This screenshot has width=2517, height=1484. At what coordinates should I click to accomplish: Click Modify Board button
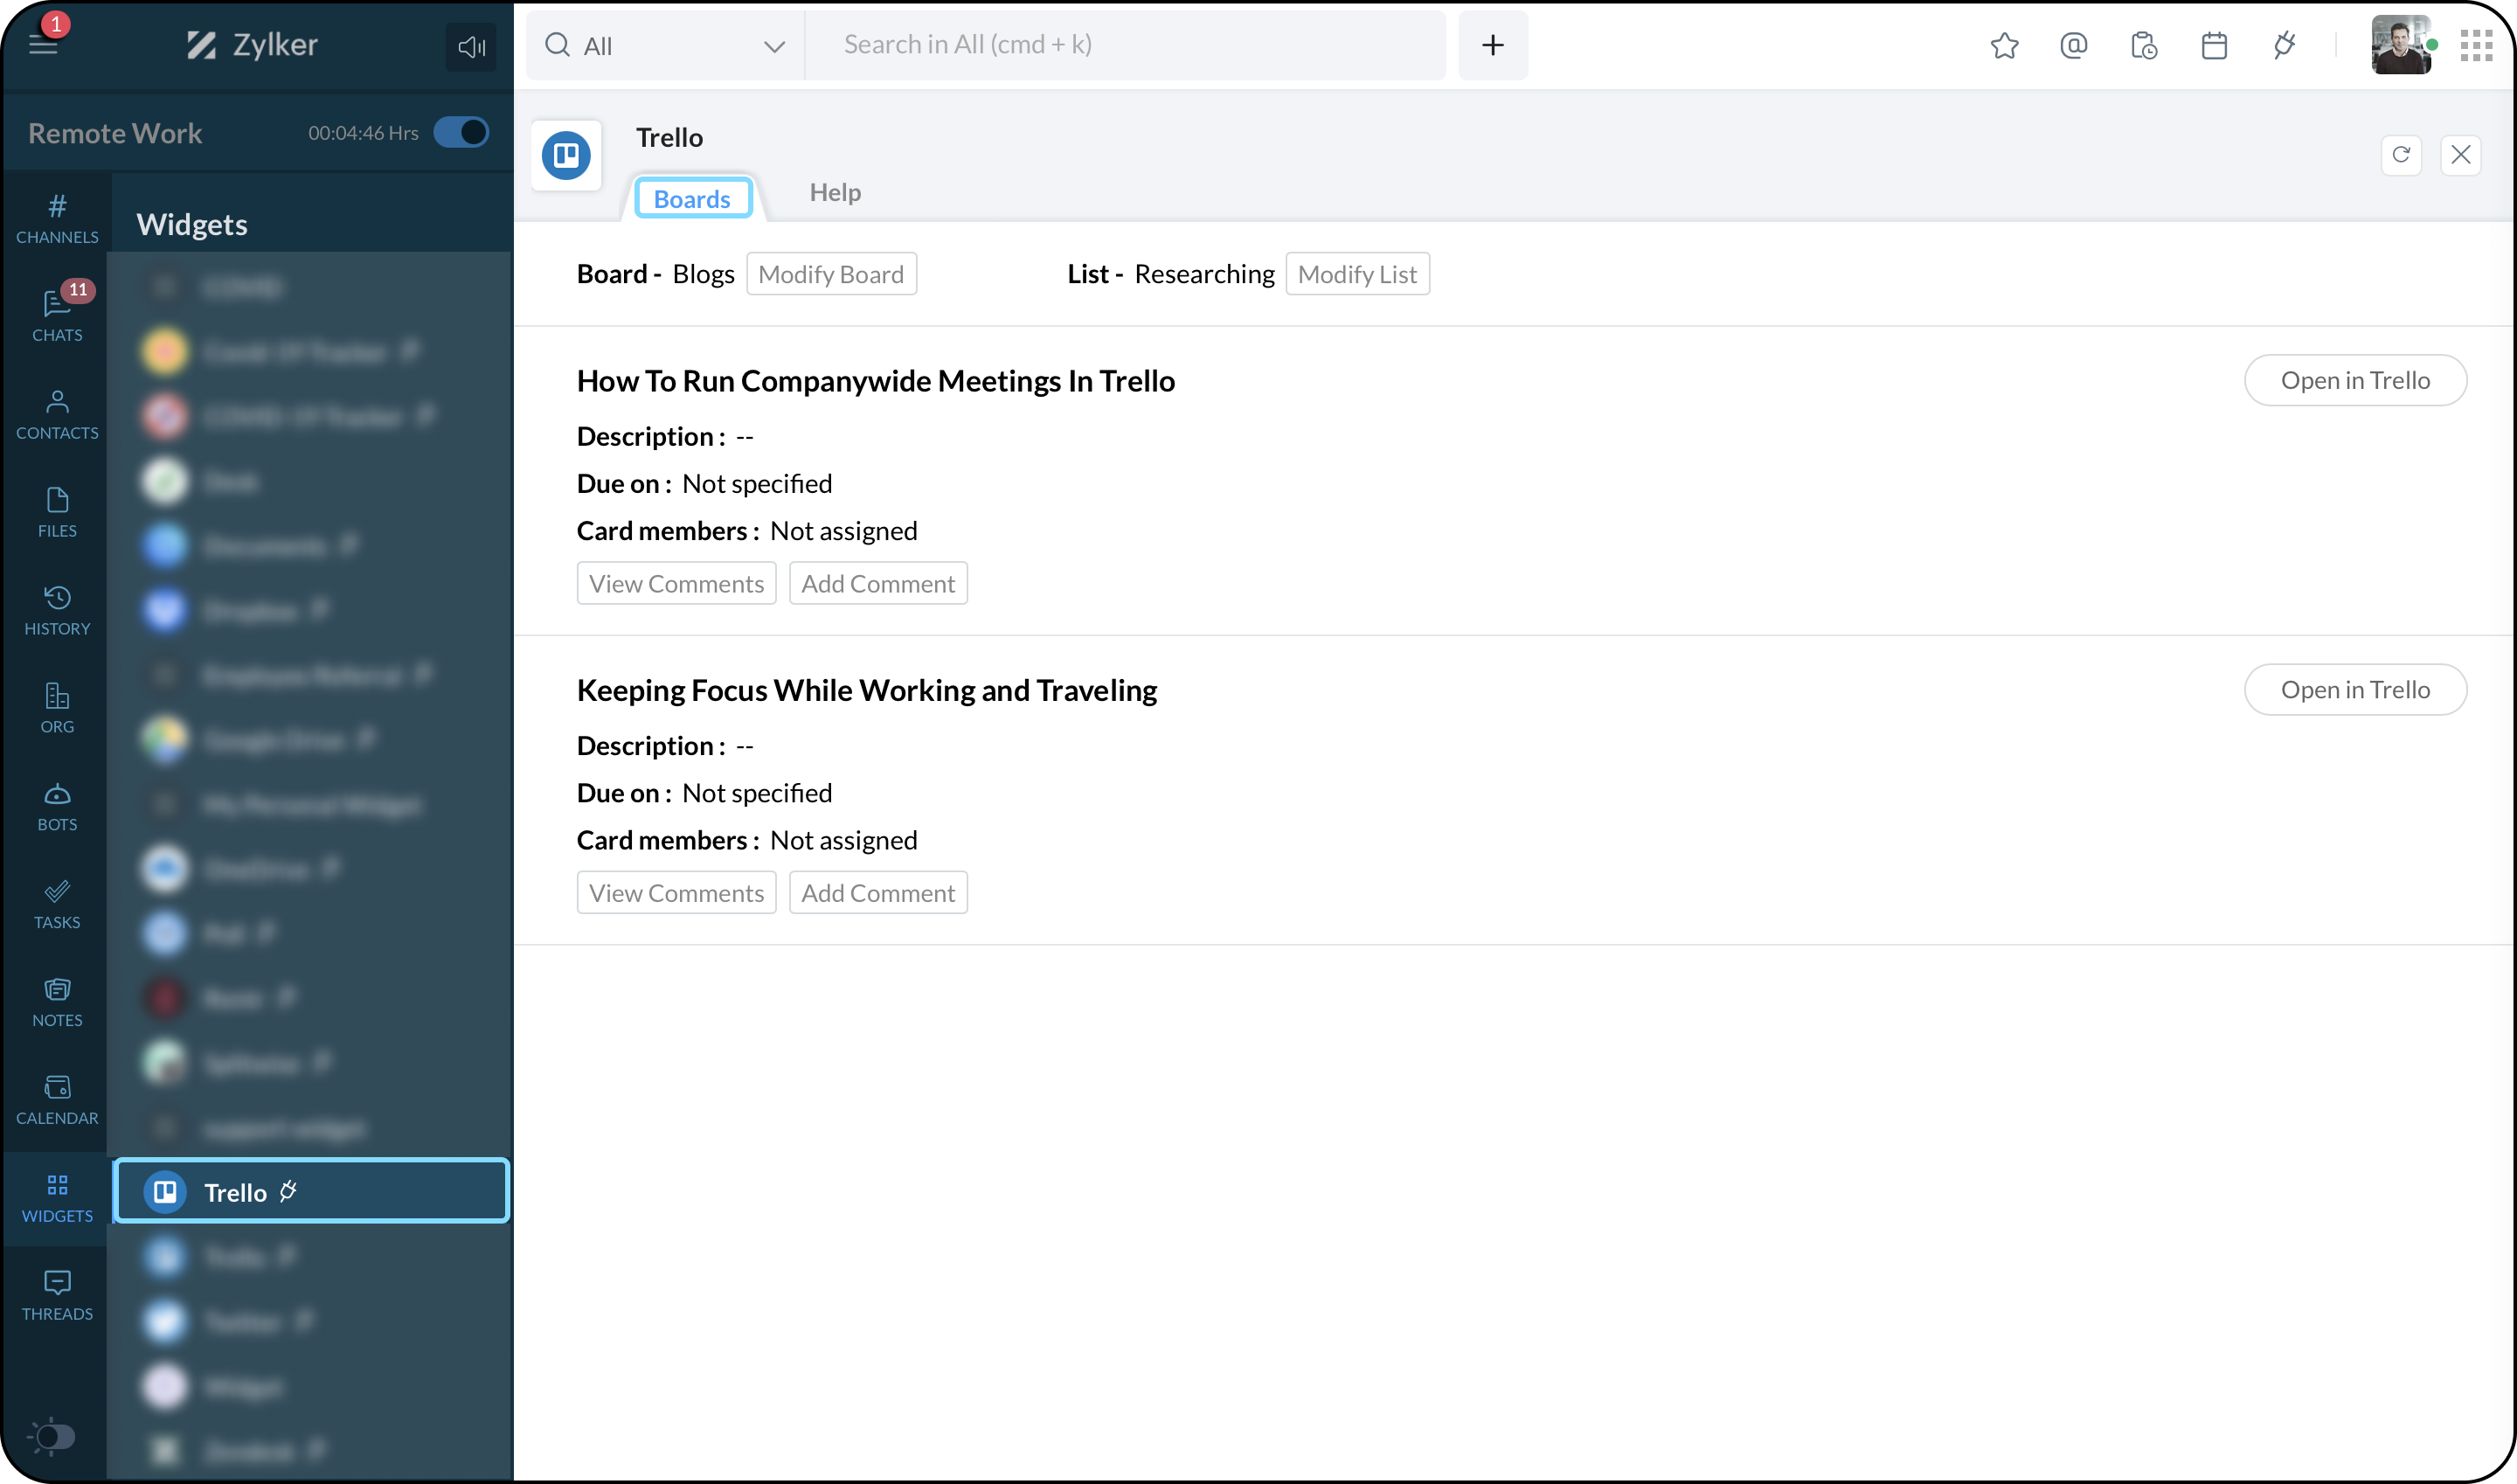coord(831,274)
